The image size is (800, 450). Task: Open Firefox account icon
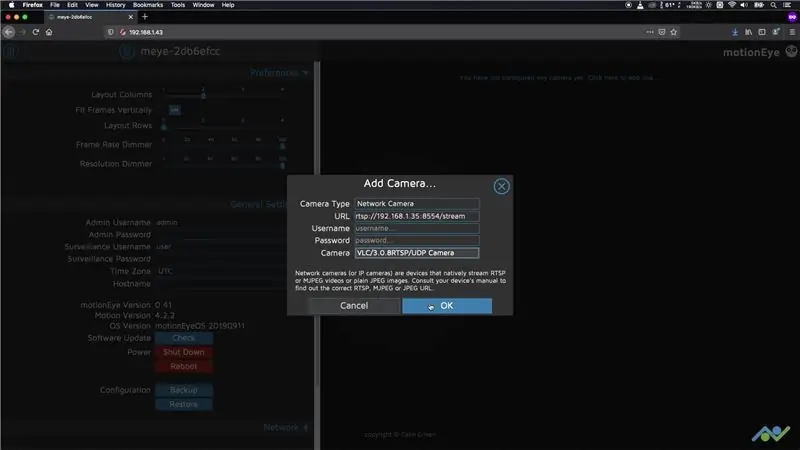tap(776, 32)
